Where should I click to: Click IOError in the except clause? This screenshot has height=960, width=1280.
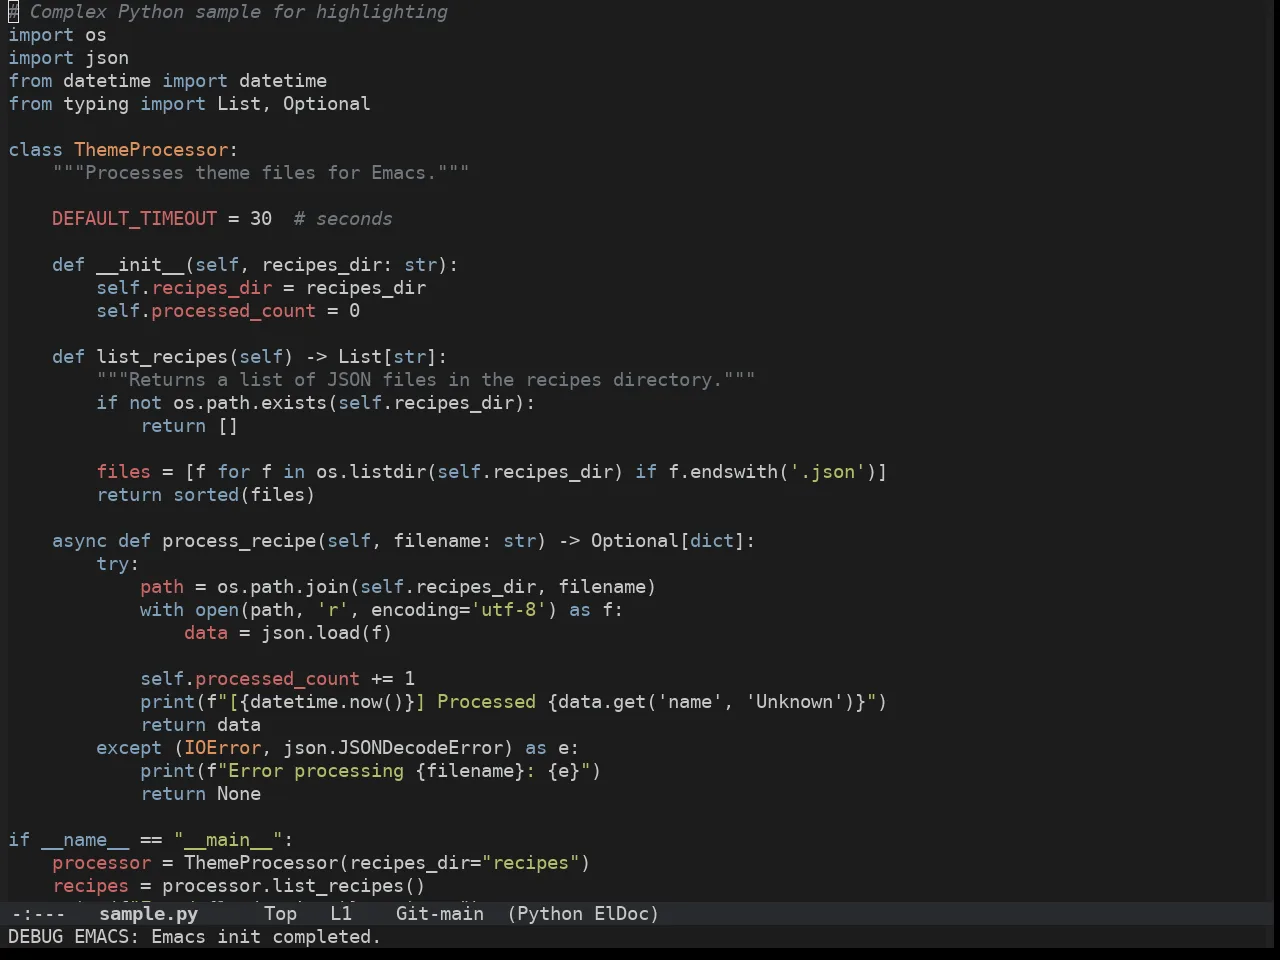222,748
